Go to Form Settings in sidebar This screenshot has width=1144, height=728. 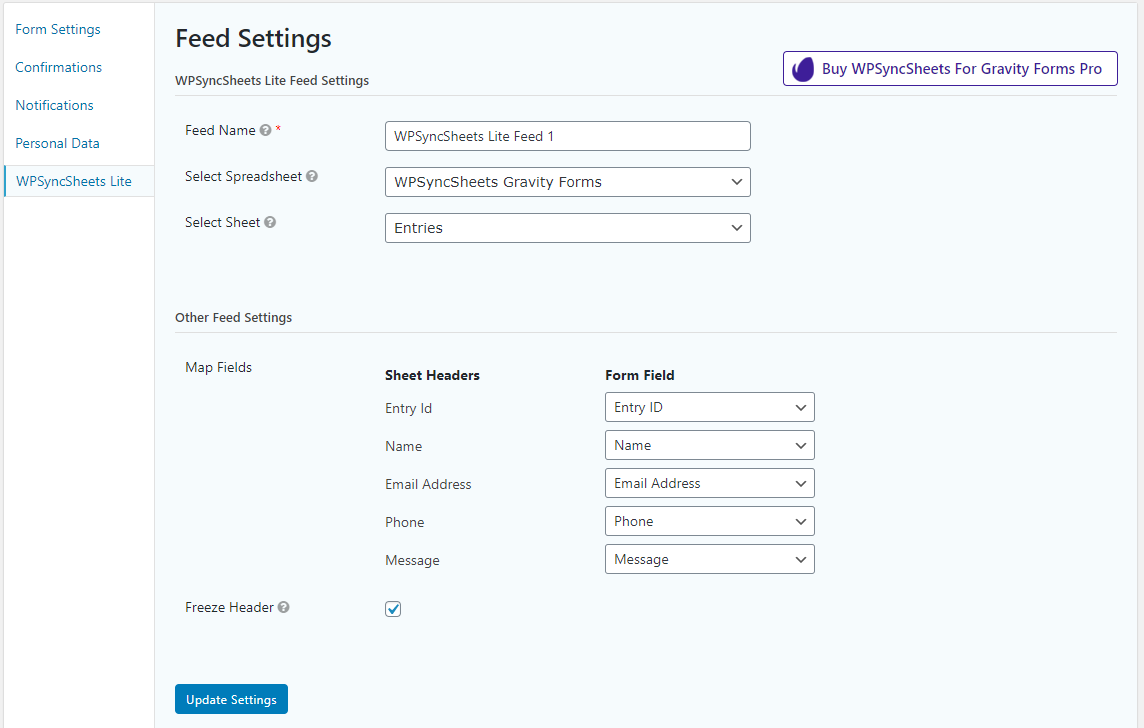pyautogui.click(x=58, y=29)
